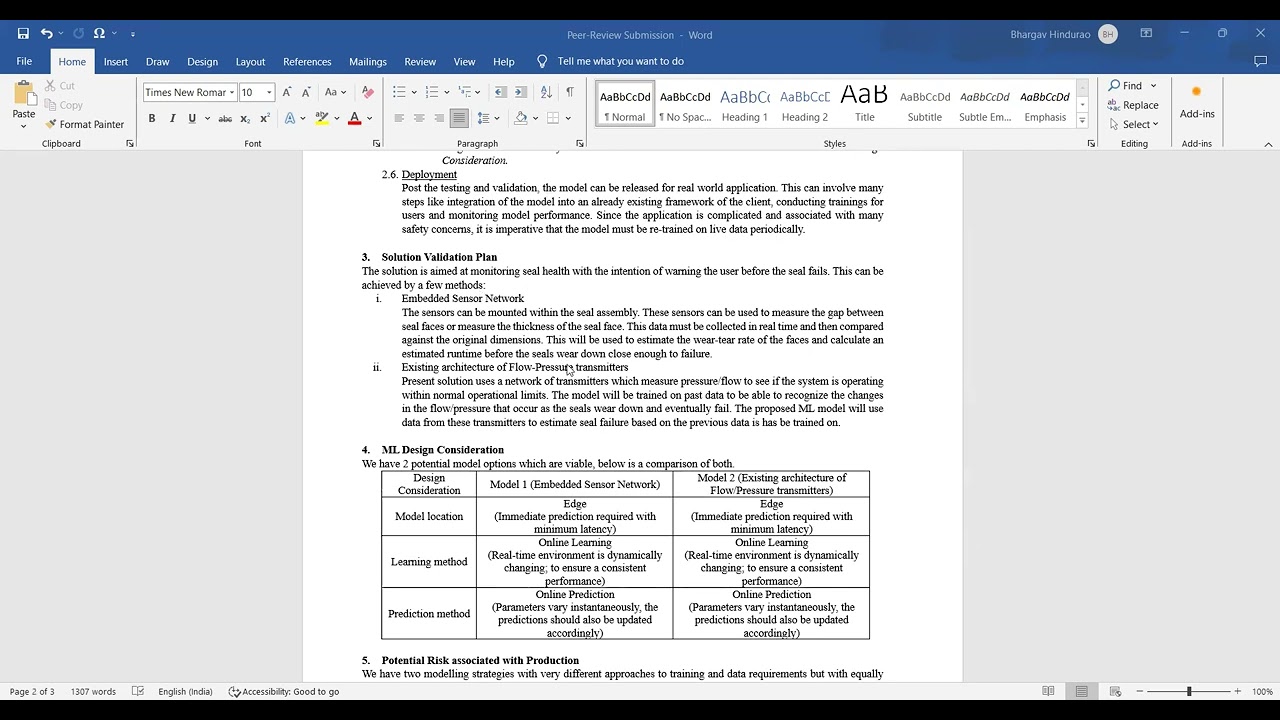Apply the Heading 1 style
The height and width of the screenshot is (720, 1280).
coord(744,104)
